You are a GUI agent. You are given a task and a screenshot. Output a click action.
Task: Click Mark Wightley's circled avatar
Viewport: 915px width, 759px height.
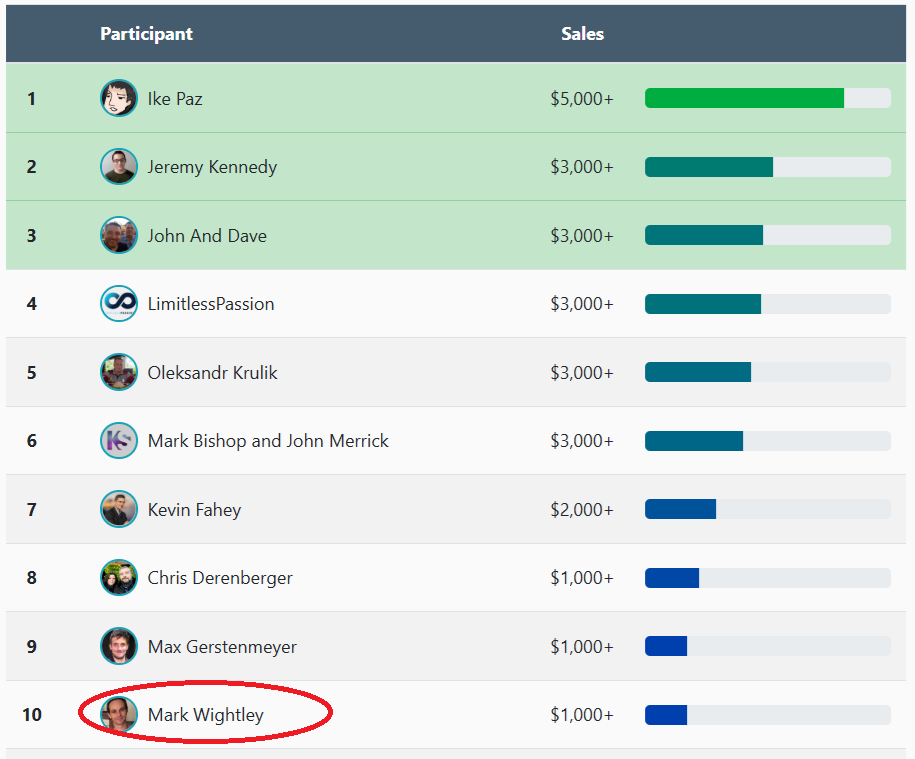119,714
